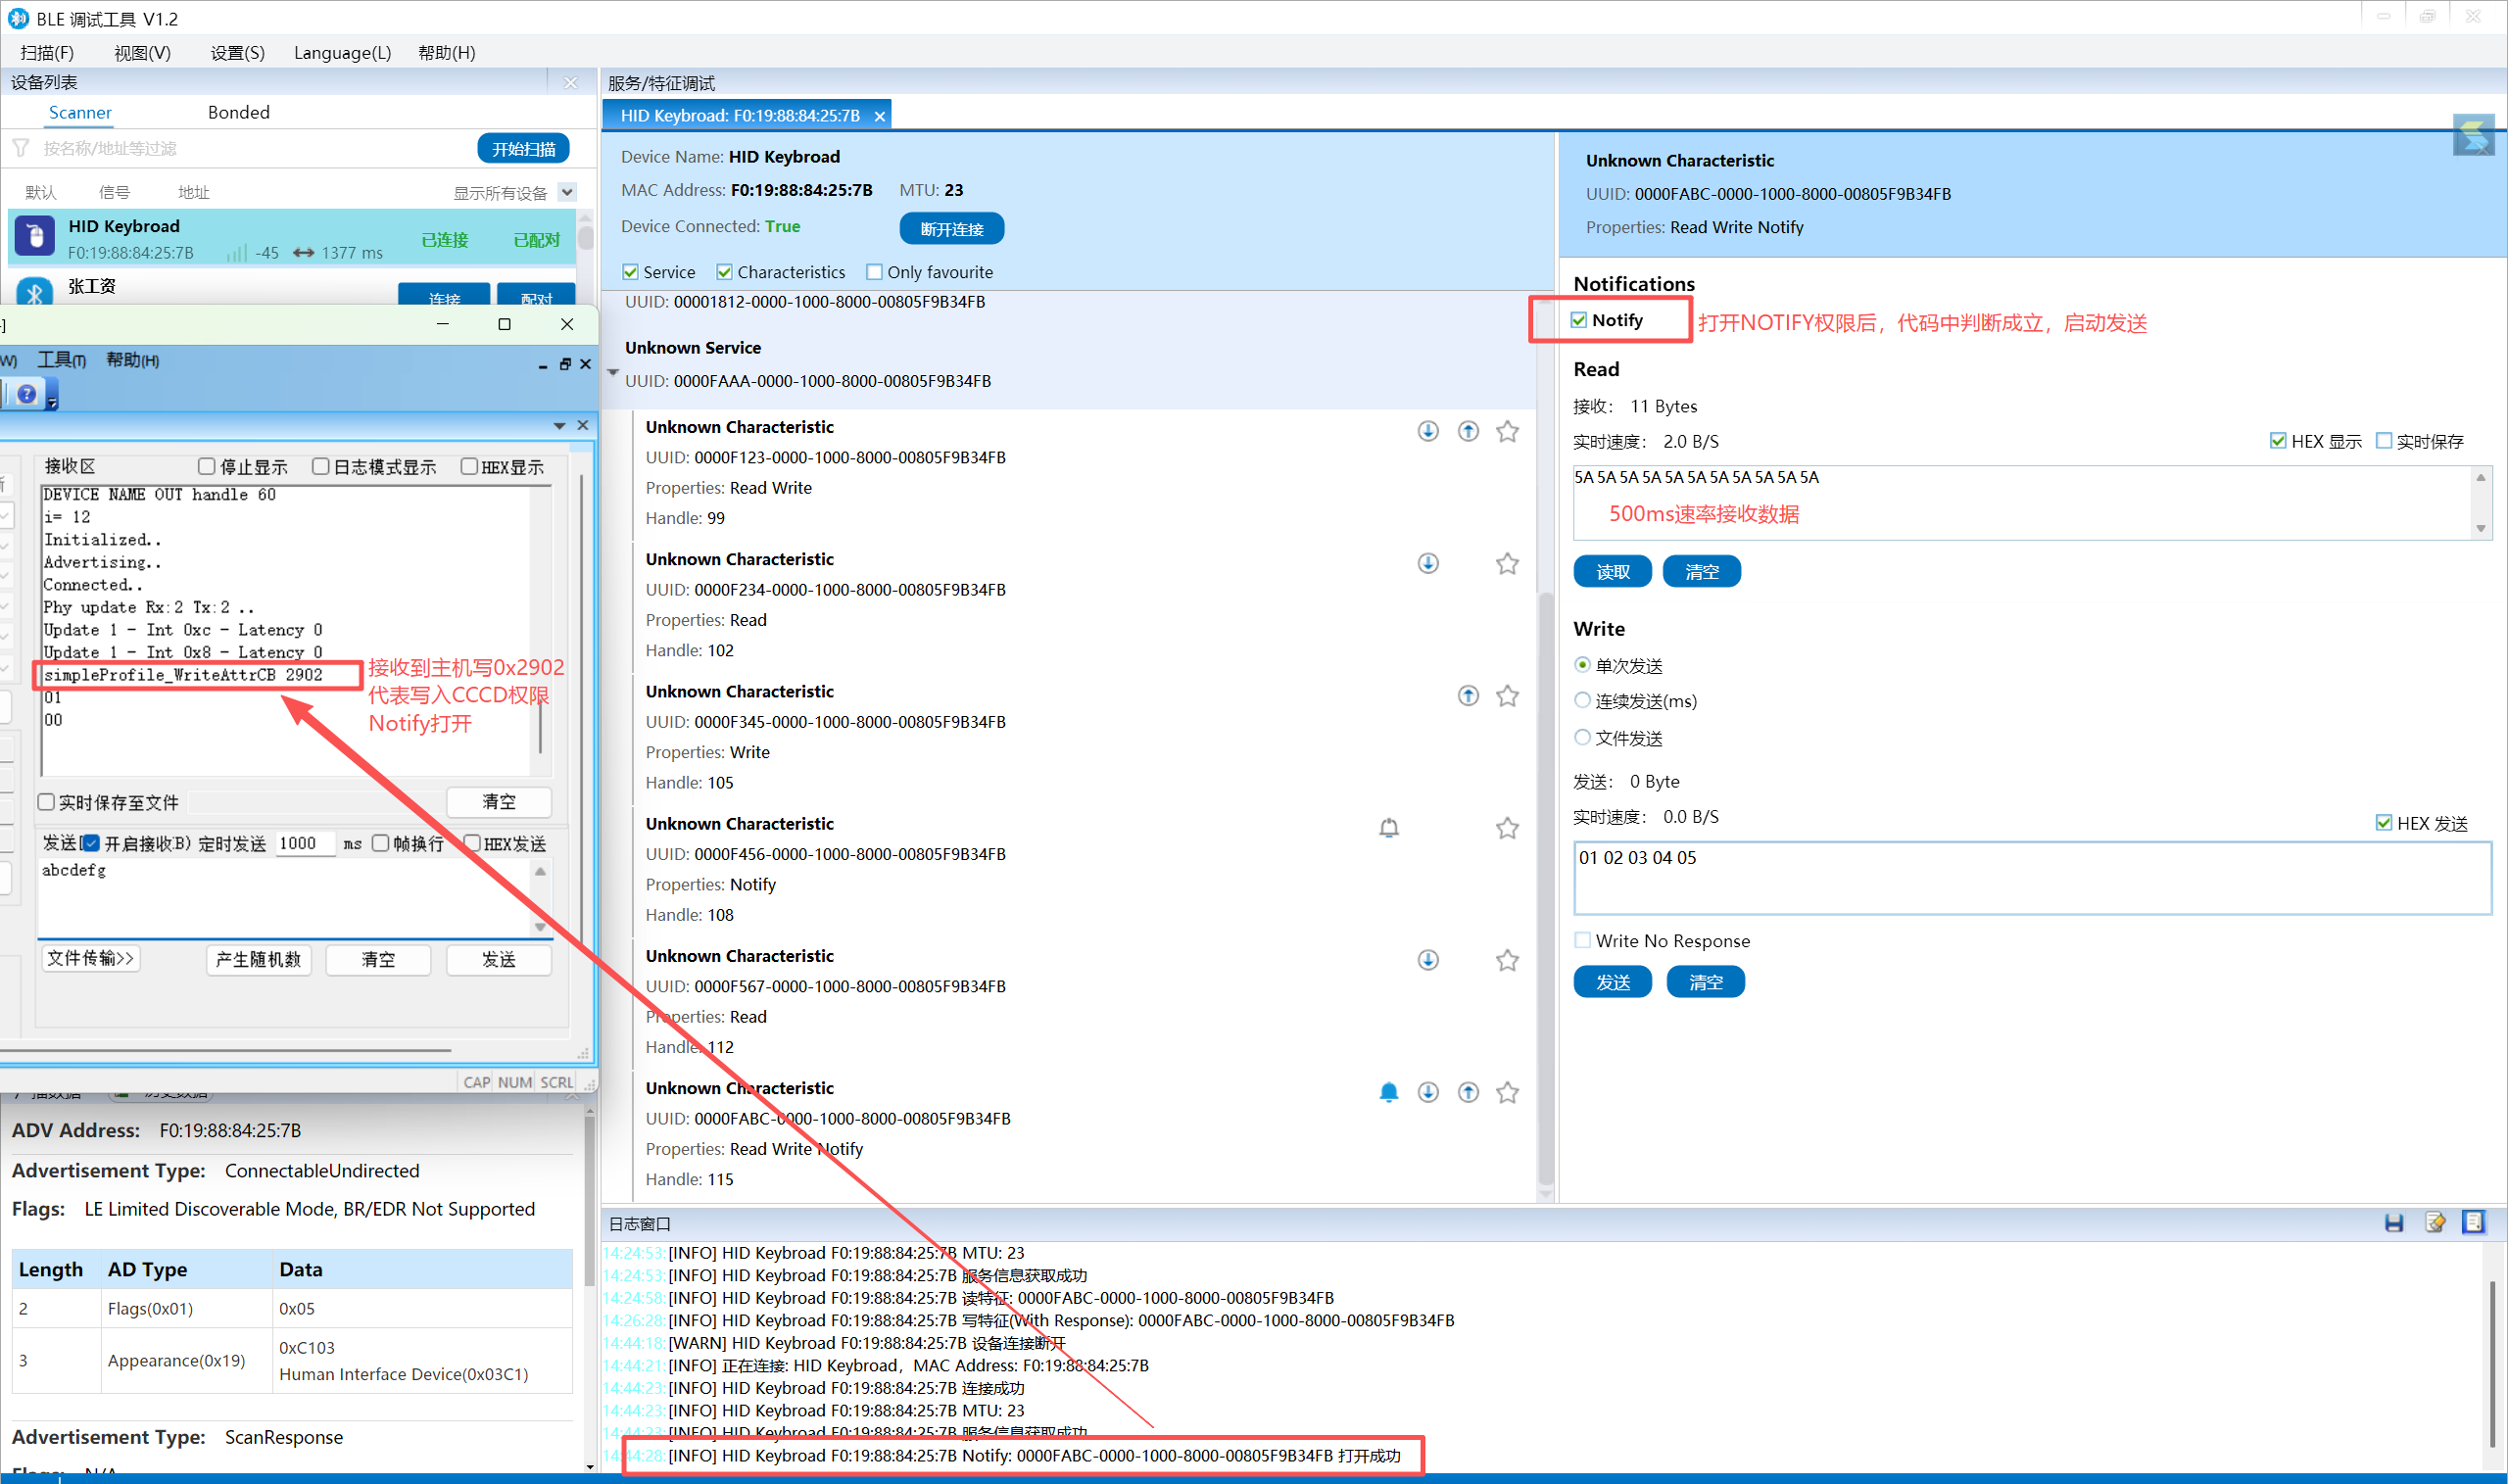This screenshot has width=2508, height=1484.
Task: Open the 显示所有设备 dropdown in the device list
Action: click(567, 192)
